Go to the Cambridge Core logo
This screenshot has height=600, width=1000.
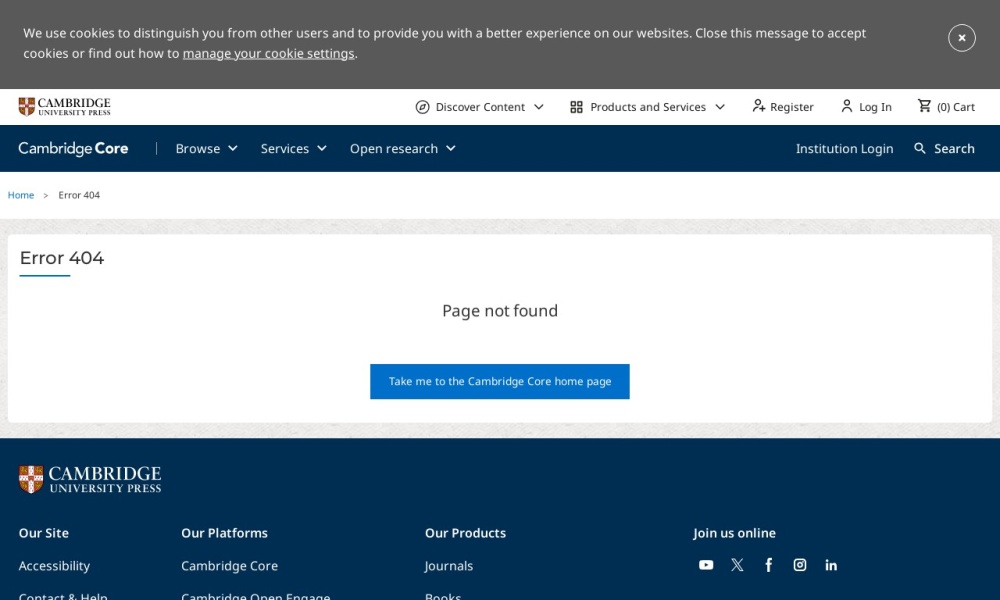73,149
